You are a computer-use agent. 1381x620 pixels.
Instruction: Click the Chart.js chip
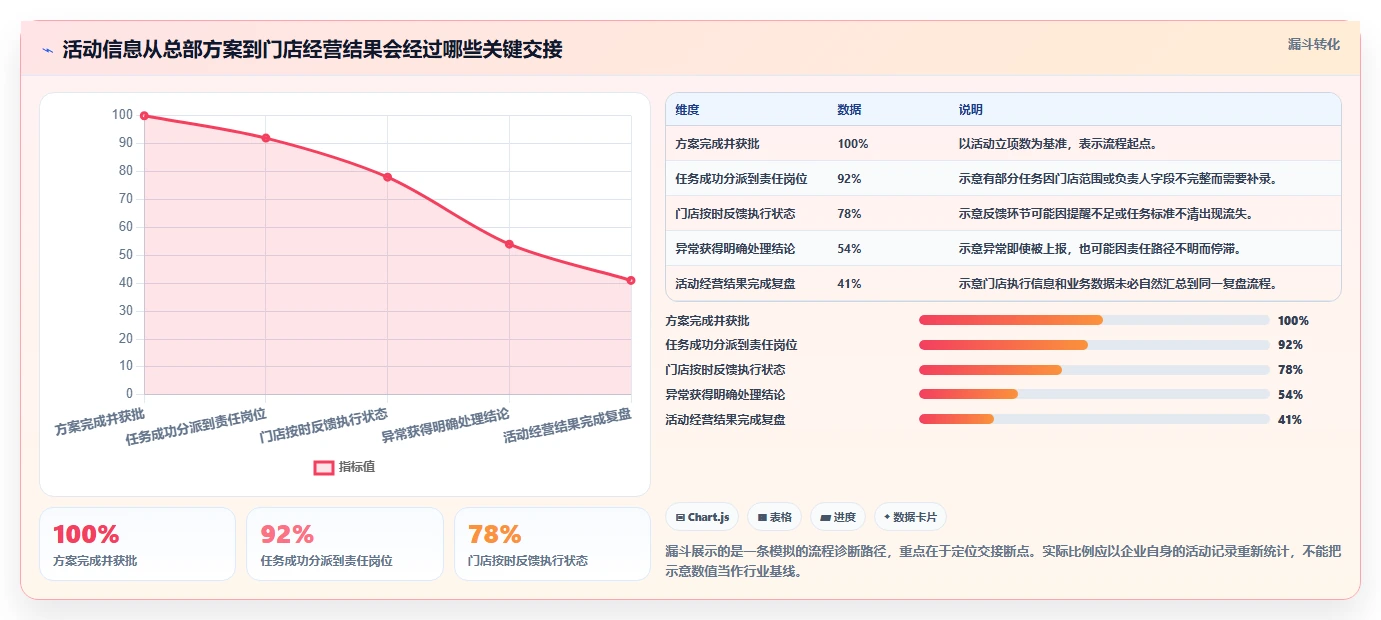coord(702,517)
